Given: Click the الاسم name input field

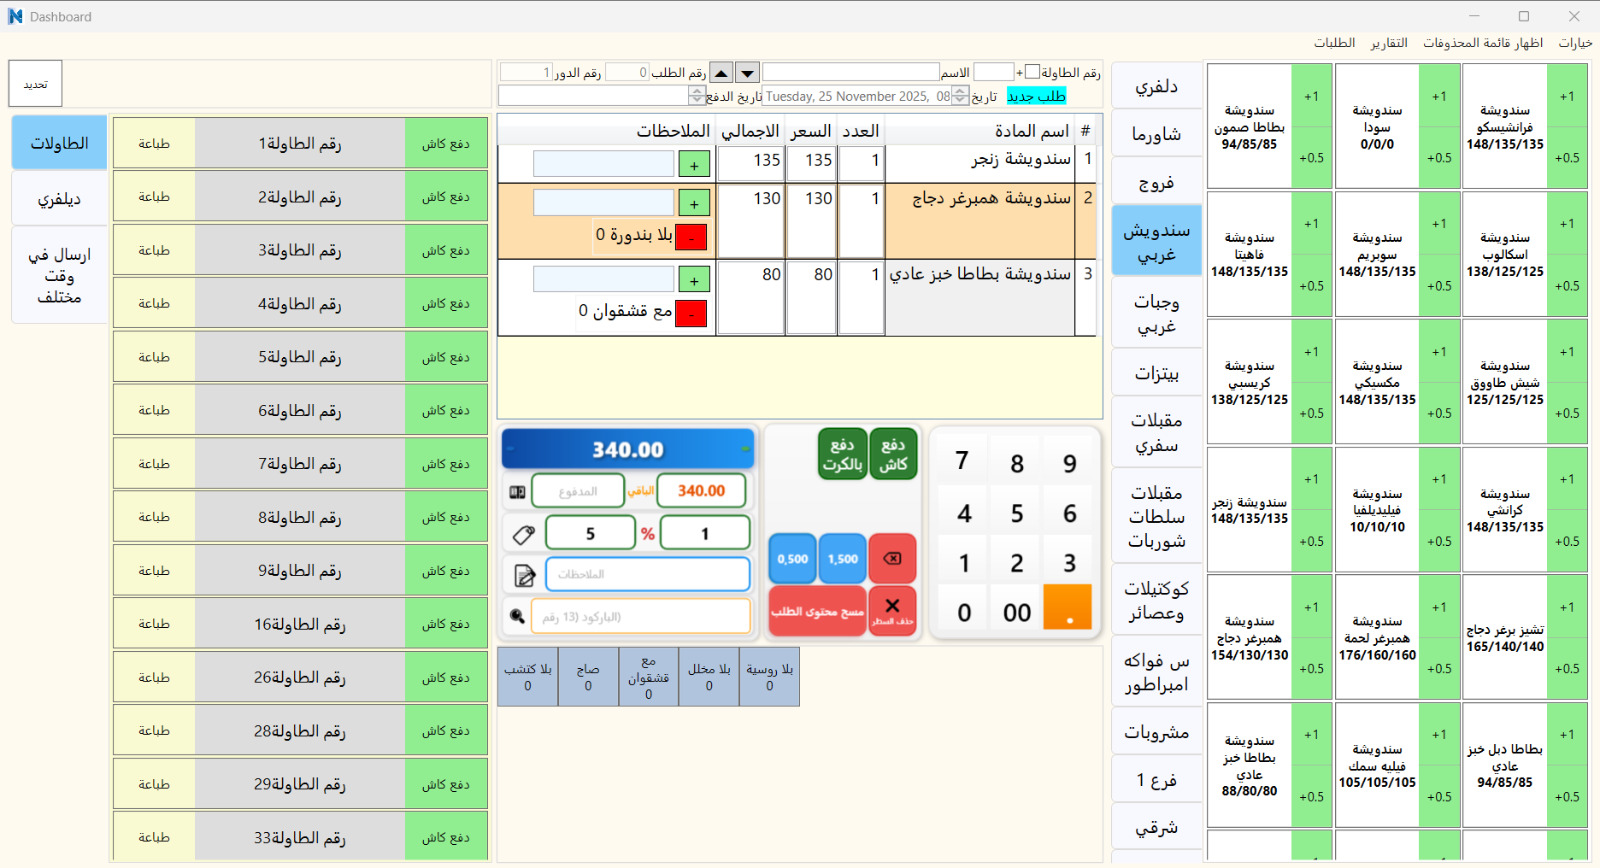Looking at the screenshot, I should pos(850,72).
